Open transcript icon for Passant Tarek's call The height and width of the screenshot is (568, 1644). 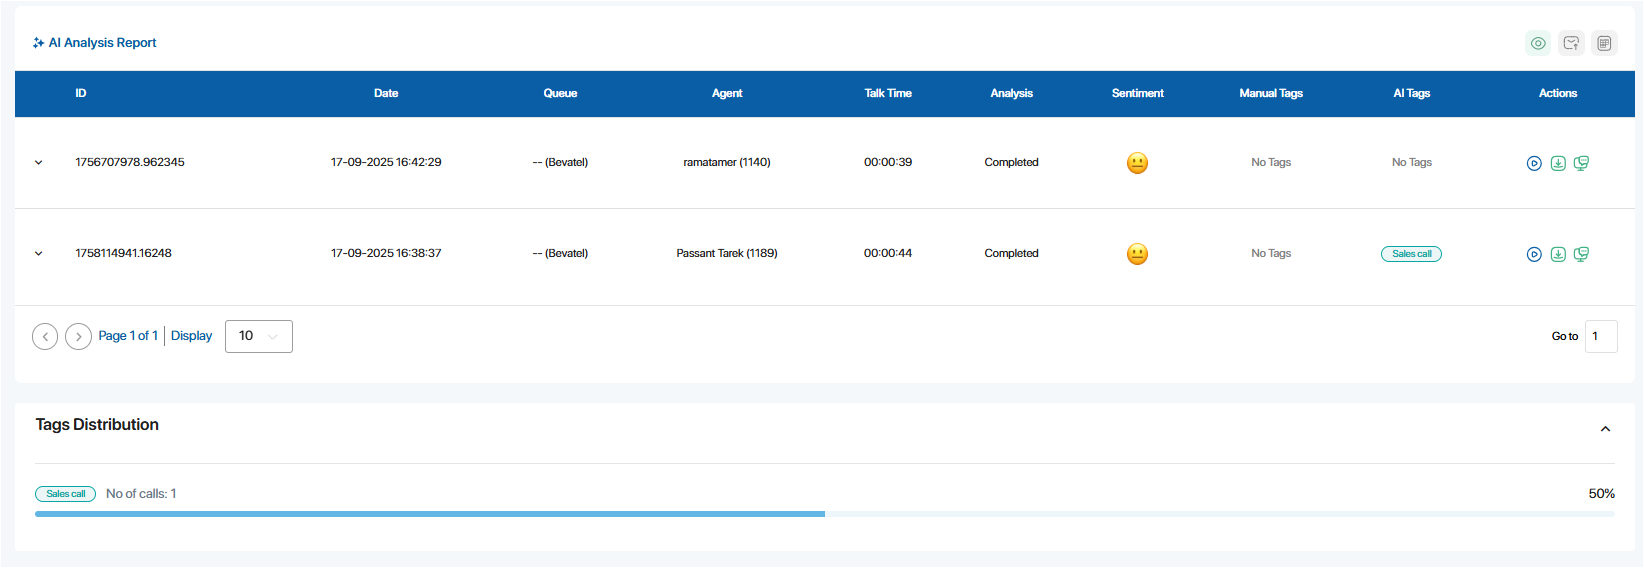(1581, 254)
